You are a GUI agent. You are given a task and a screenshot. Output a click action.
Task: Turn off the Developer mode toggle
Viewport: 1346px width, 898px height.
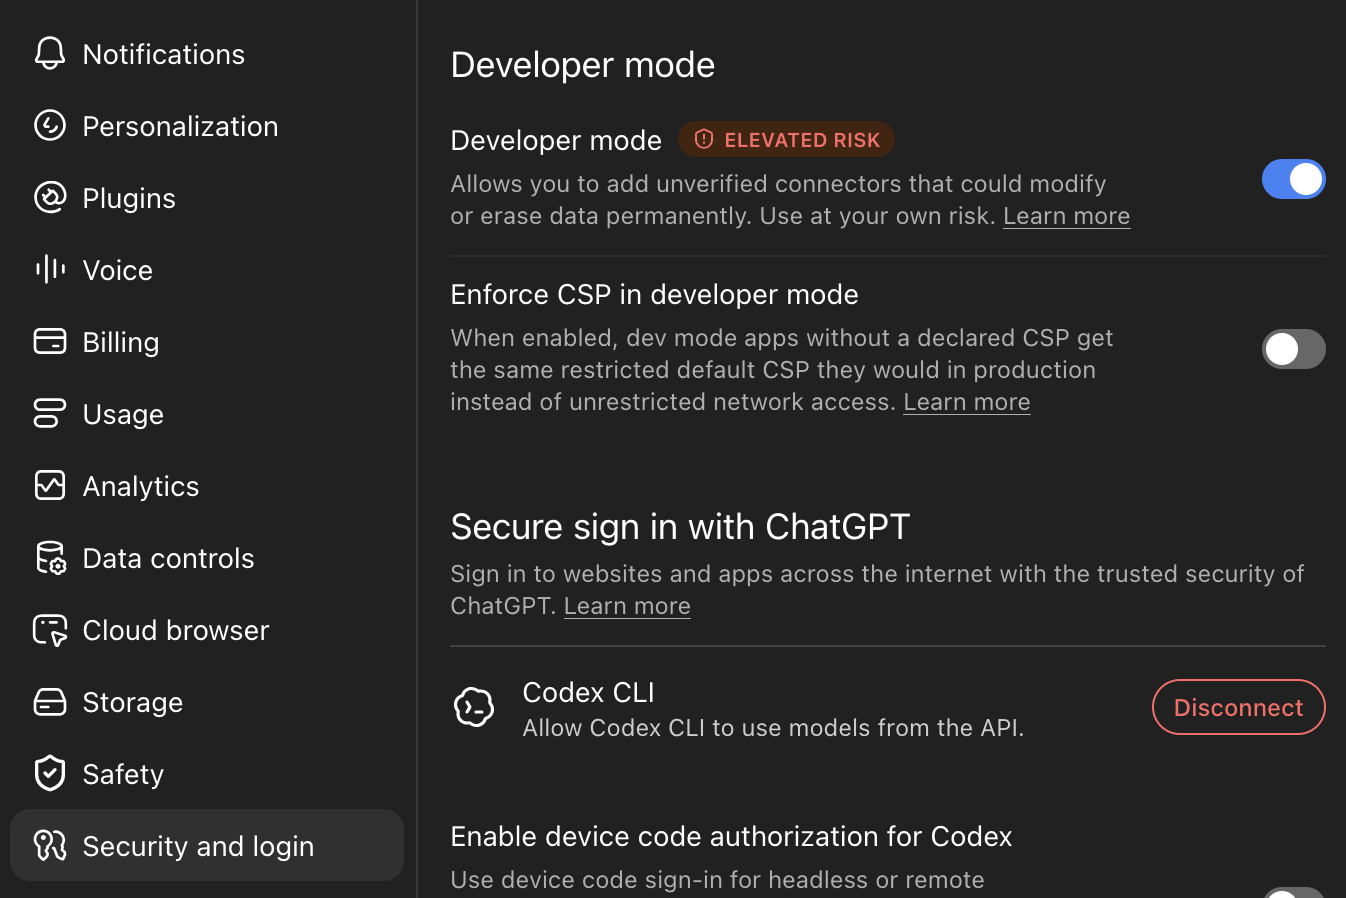(1293, 179)
